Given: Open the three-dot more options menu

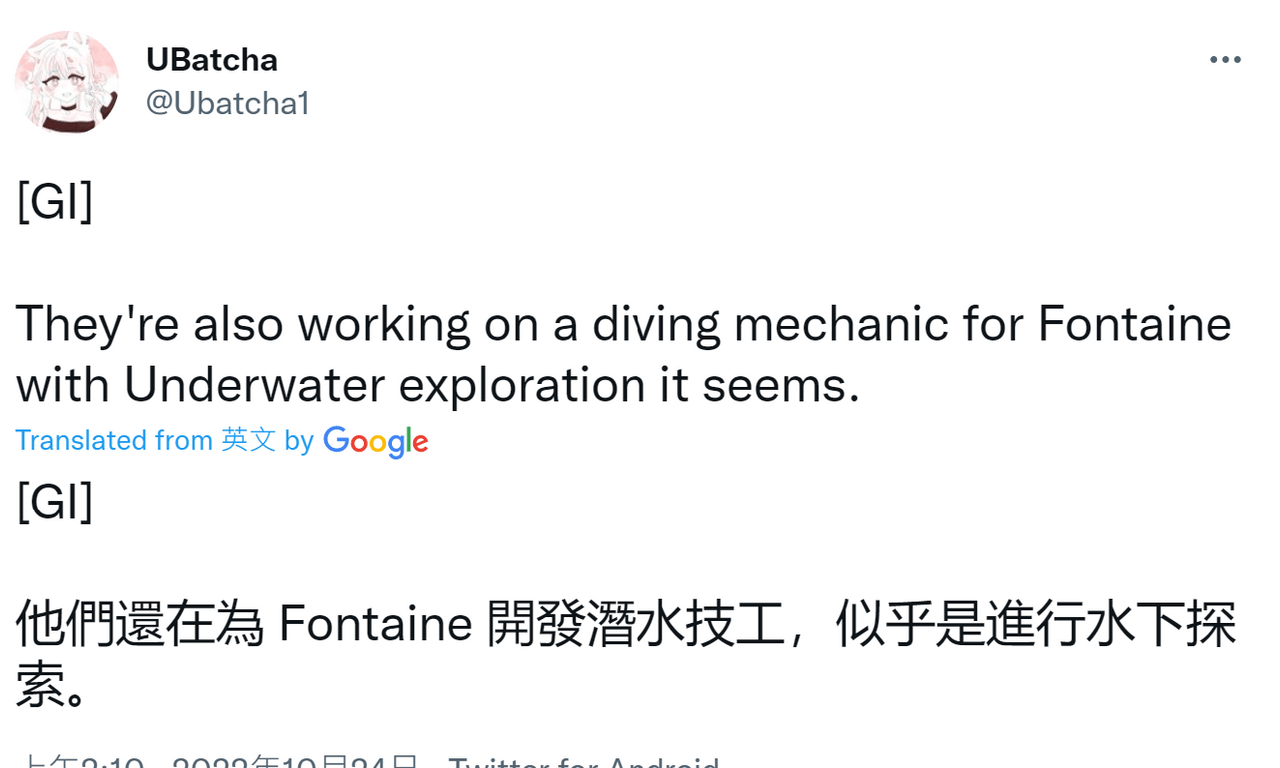Looking at the screenshot, I should click(x=1225, y=61).
